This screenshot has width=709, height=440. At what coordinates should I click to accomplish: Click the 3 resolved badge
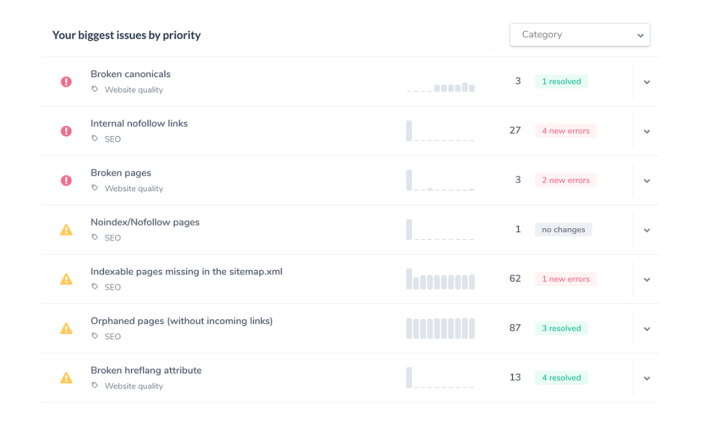point(561,328)
